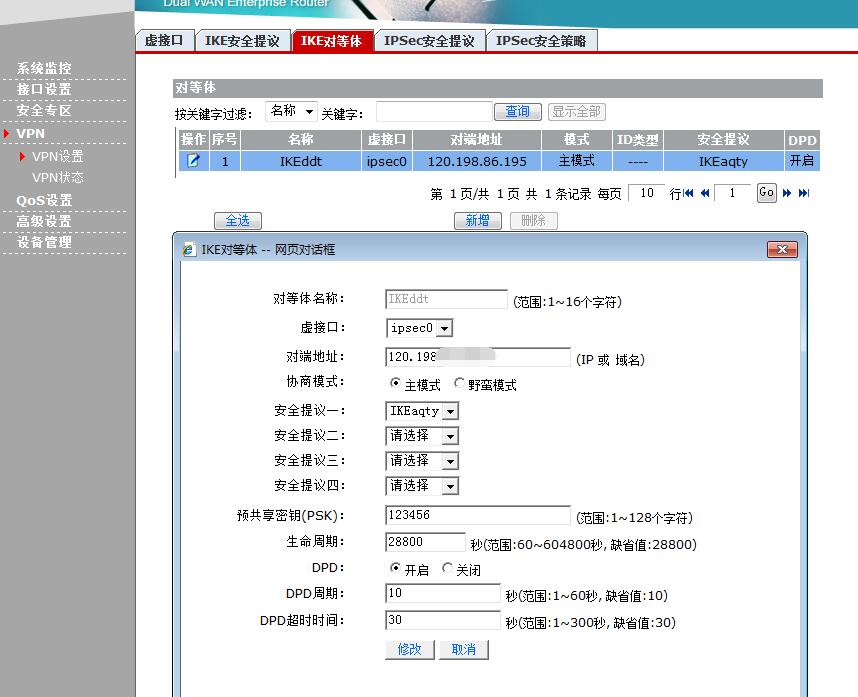The width and height of the screenshot is (858, 697).
Task: Select 野蛮模式 negotiation mode
Action: [459, 383]
